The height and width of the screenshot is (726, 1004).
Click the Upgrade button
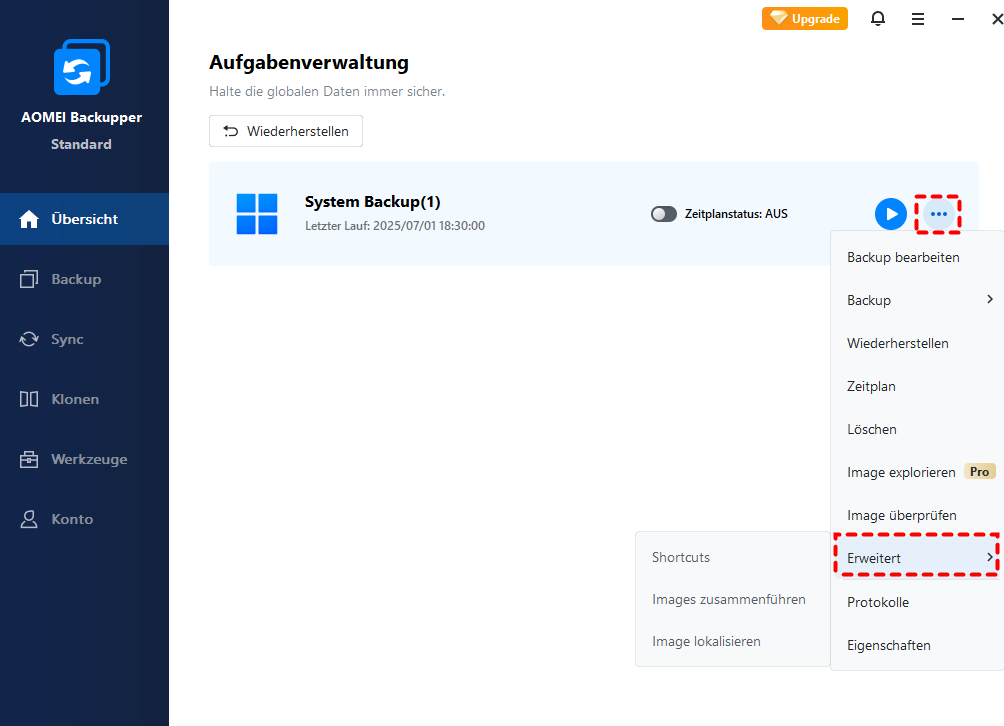point(805,19)
